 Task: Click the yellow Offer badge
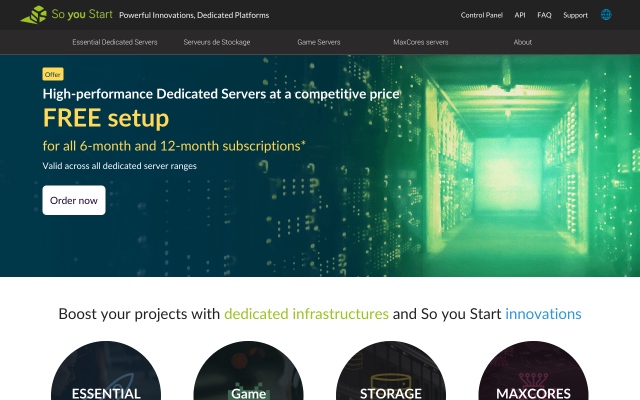point(53,74)
